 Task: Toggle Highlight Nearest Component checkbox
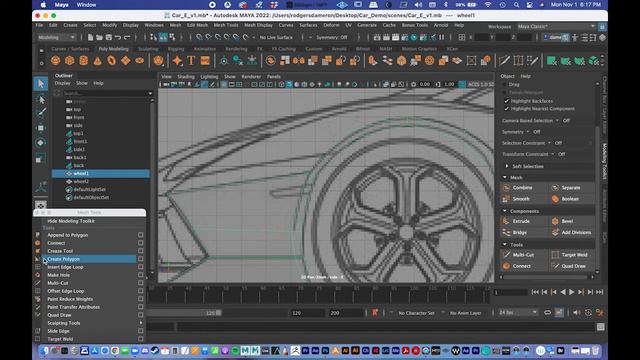pyautogui.click(x=507, y=109)
